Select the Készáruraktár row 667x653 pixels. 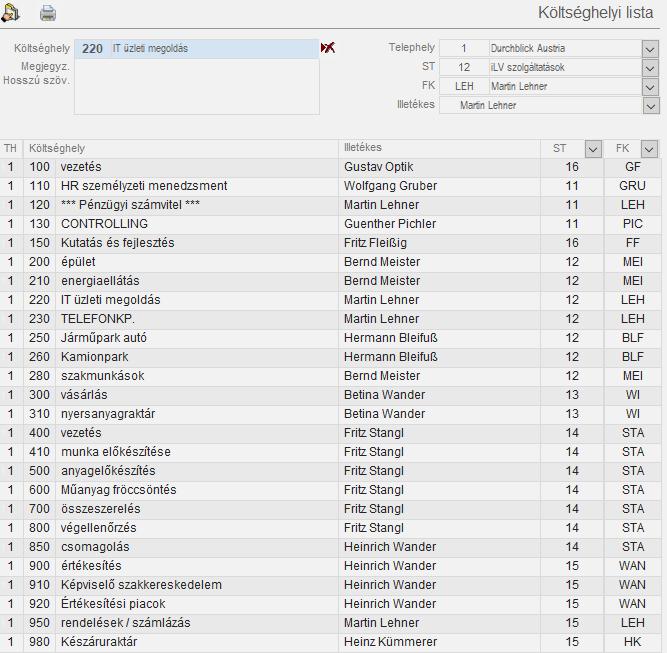pyautogui.click(x=330, y=642)
